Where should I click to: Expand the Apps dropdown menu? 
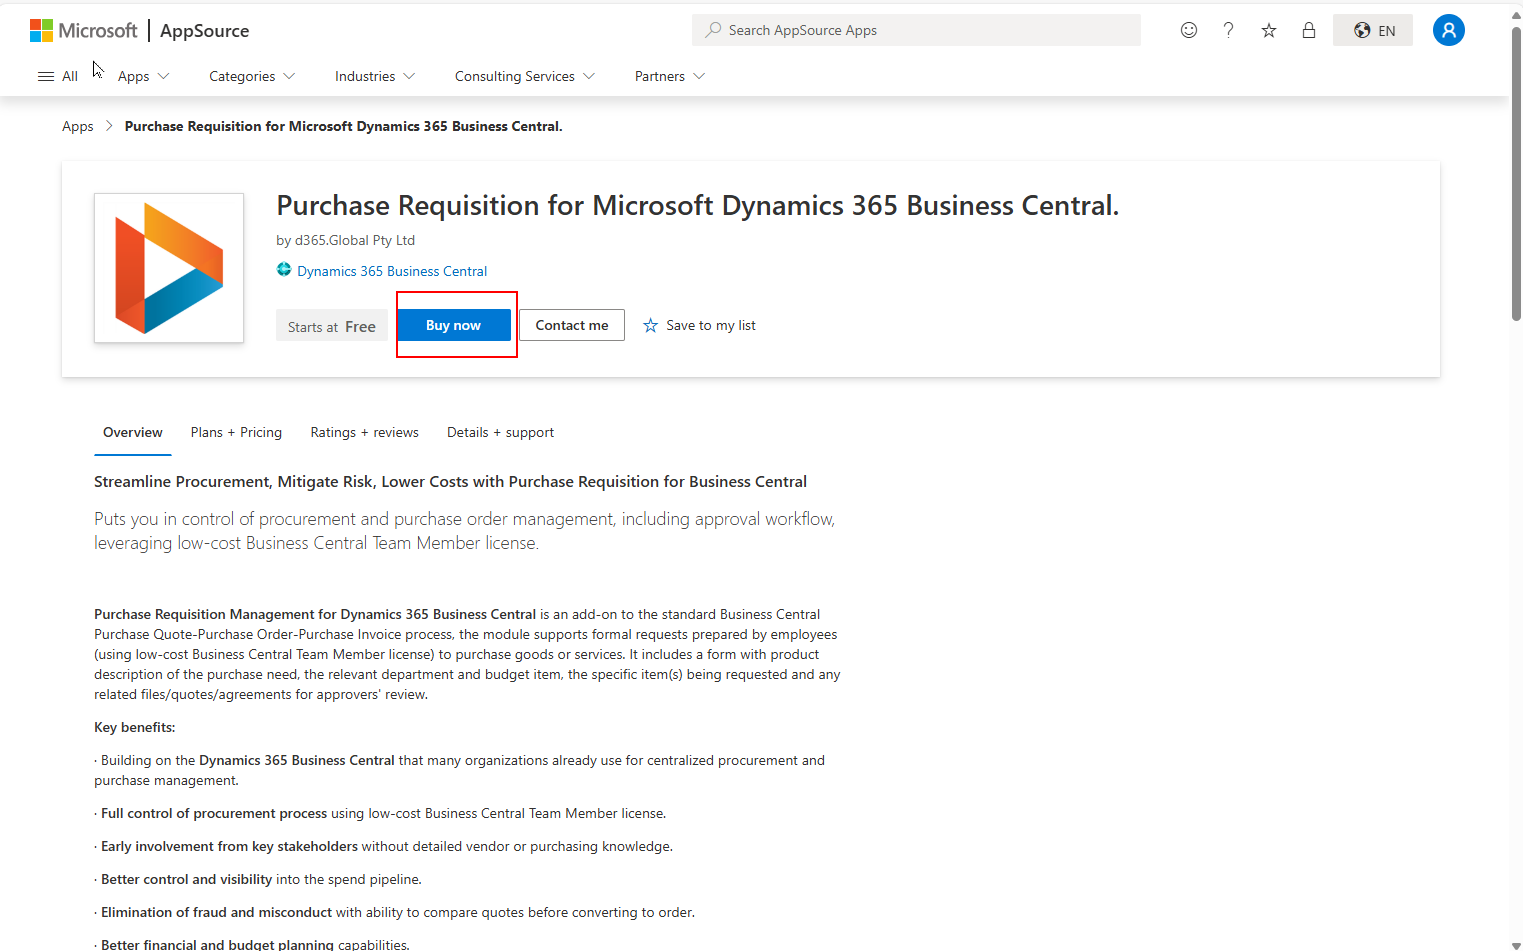(x=143, y=76)
